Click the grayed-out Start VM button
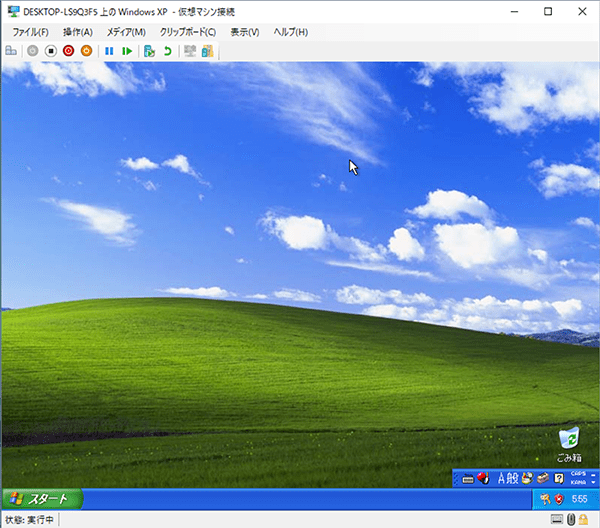The width and height of the screenshot is (600, 528). (x=33, y=51)
